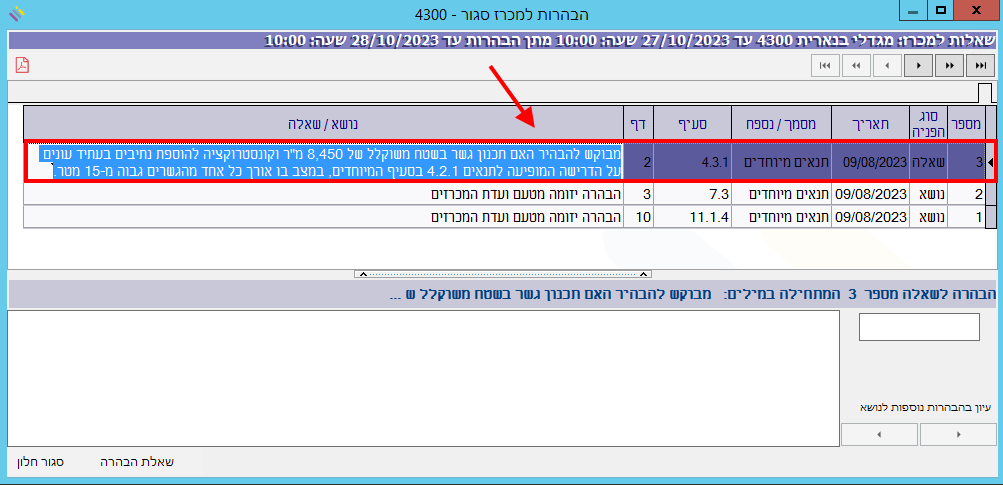1003x485 pixels.
Task: Click the left-arrow button under עיון בהבהרות נוספות
Action: 879,435
